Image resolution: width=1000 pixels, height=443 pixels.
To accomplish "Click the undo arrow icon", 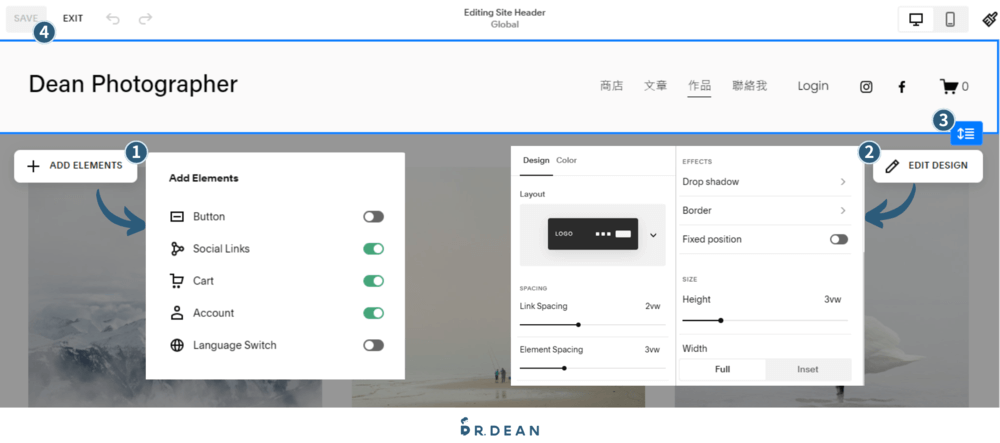I will 113,18.
